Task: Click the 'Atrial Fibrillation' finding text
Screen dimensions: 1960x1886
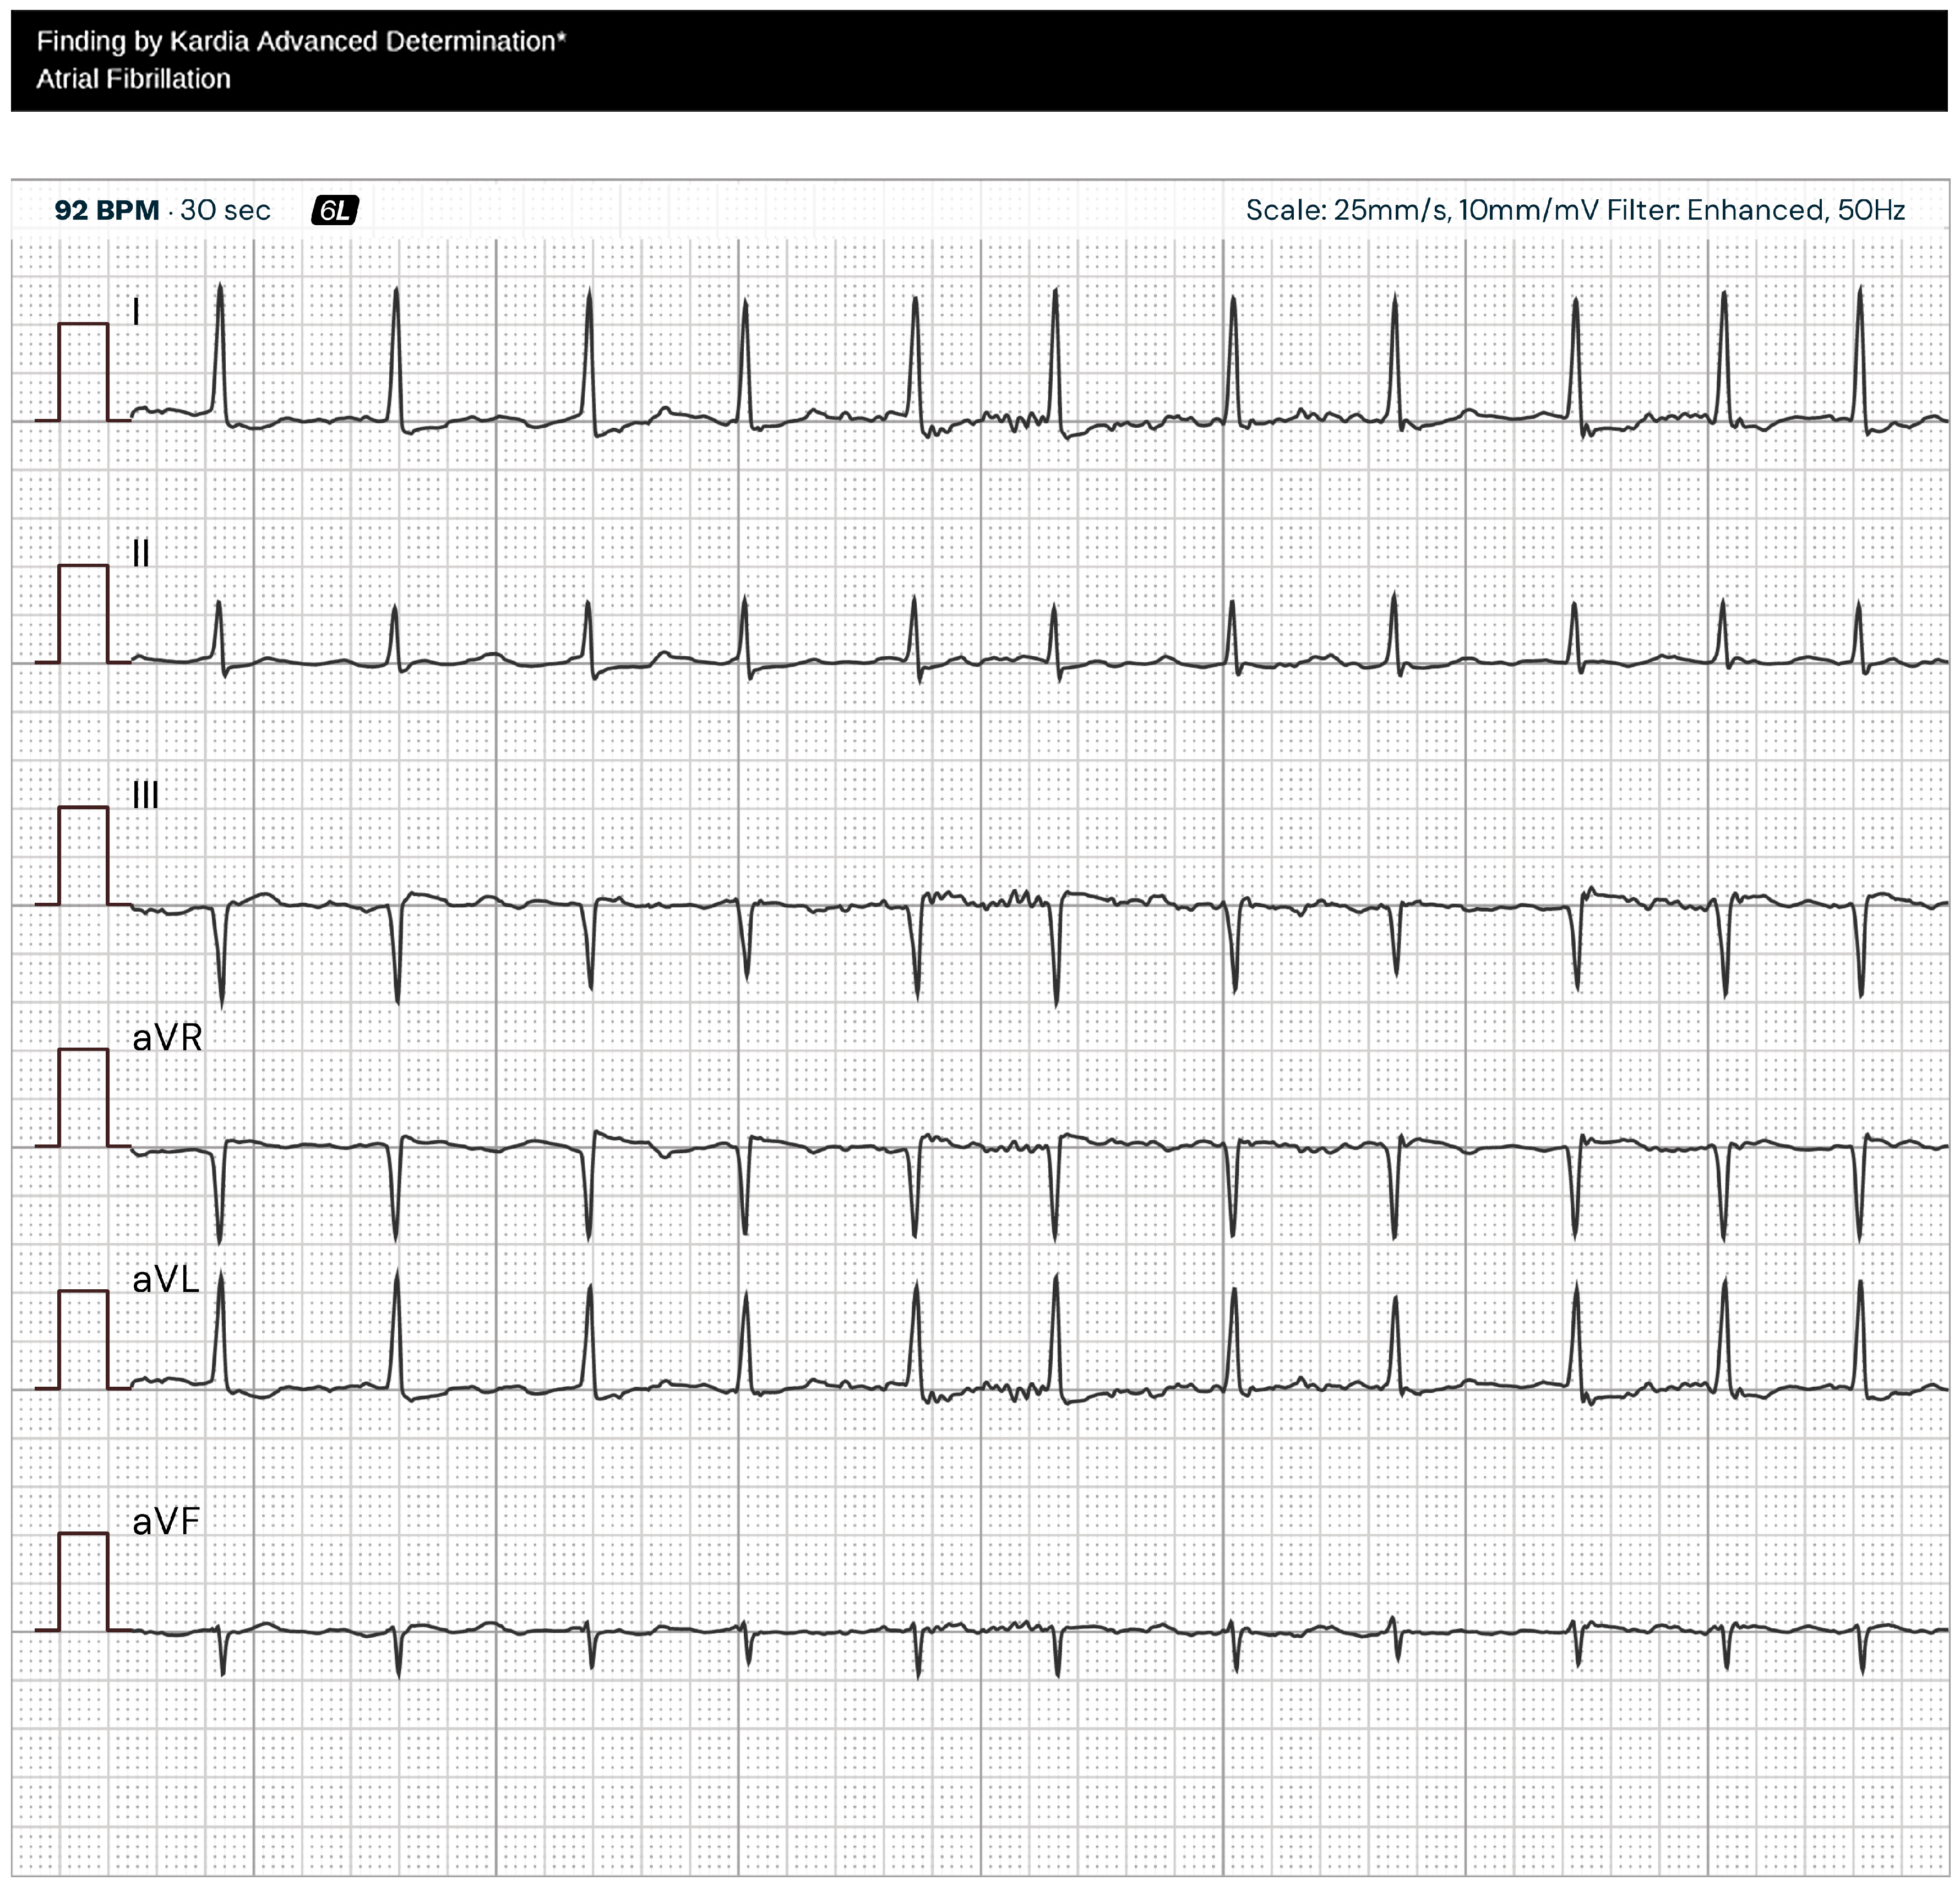Action: click(x=133, y=79)
